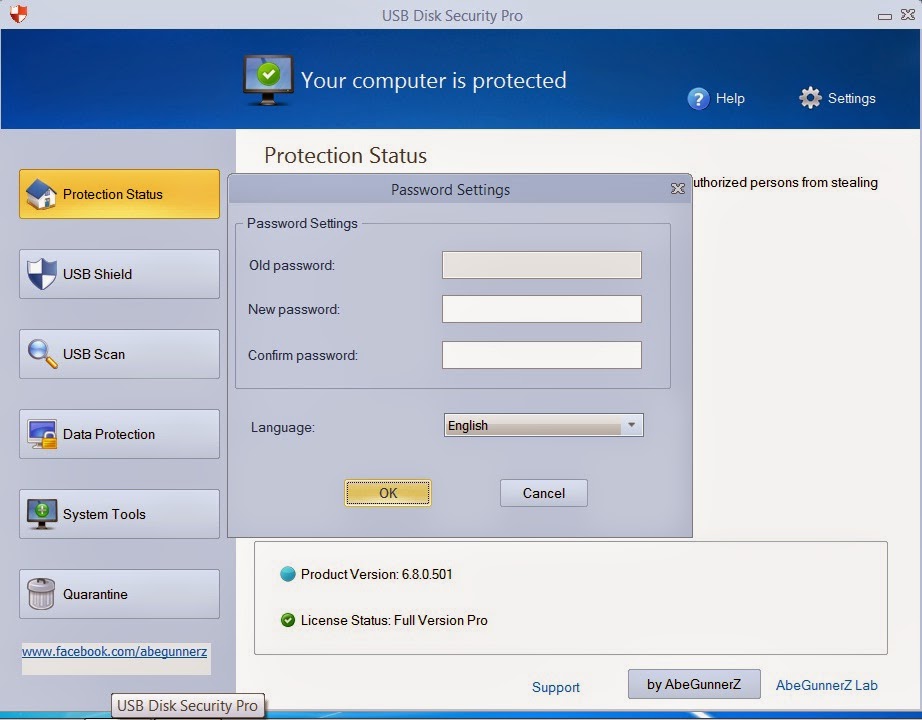The height and width of the screenshot is (720, 922).
Task: Focus the New password field
Action: (542, 309)
